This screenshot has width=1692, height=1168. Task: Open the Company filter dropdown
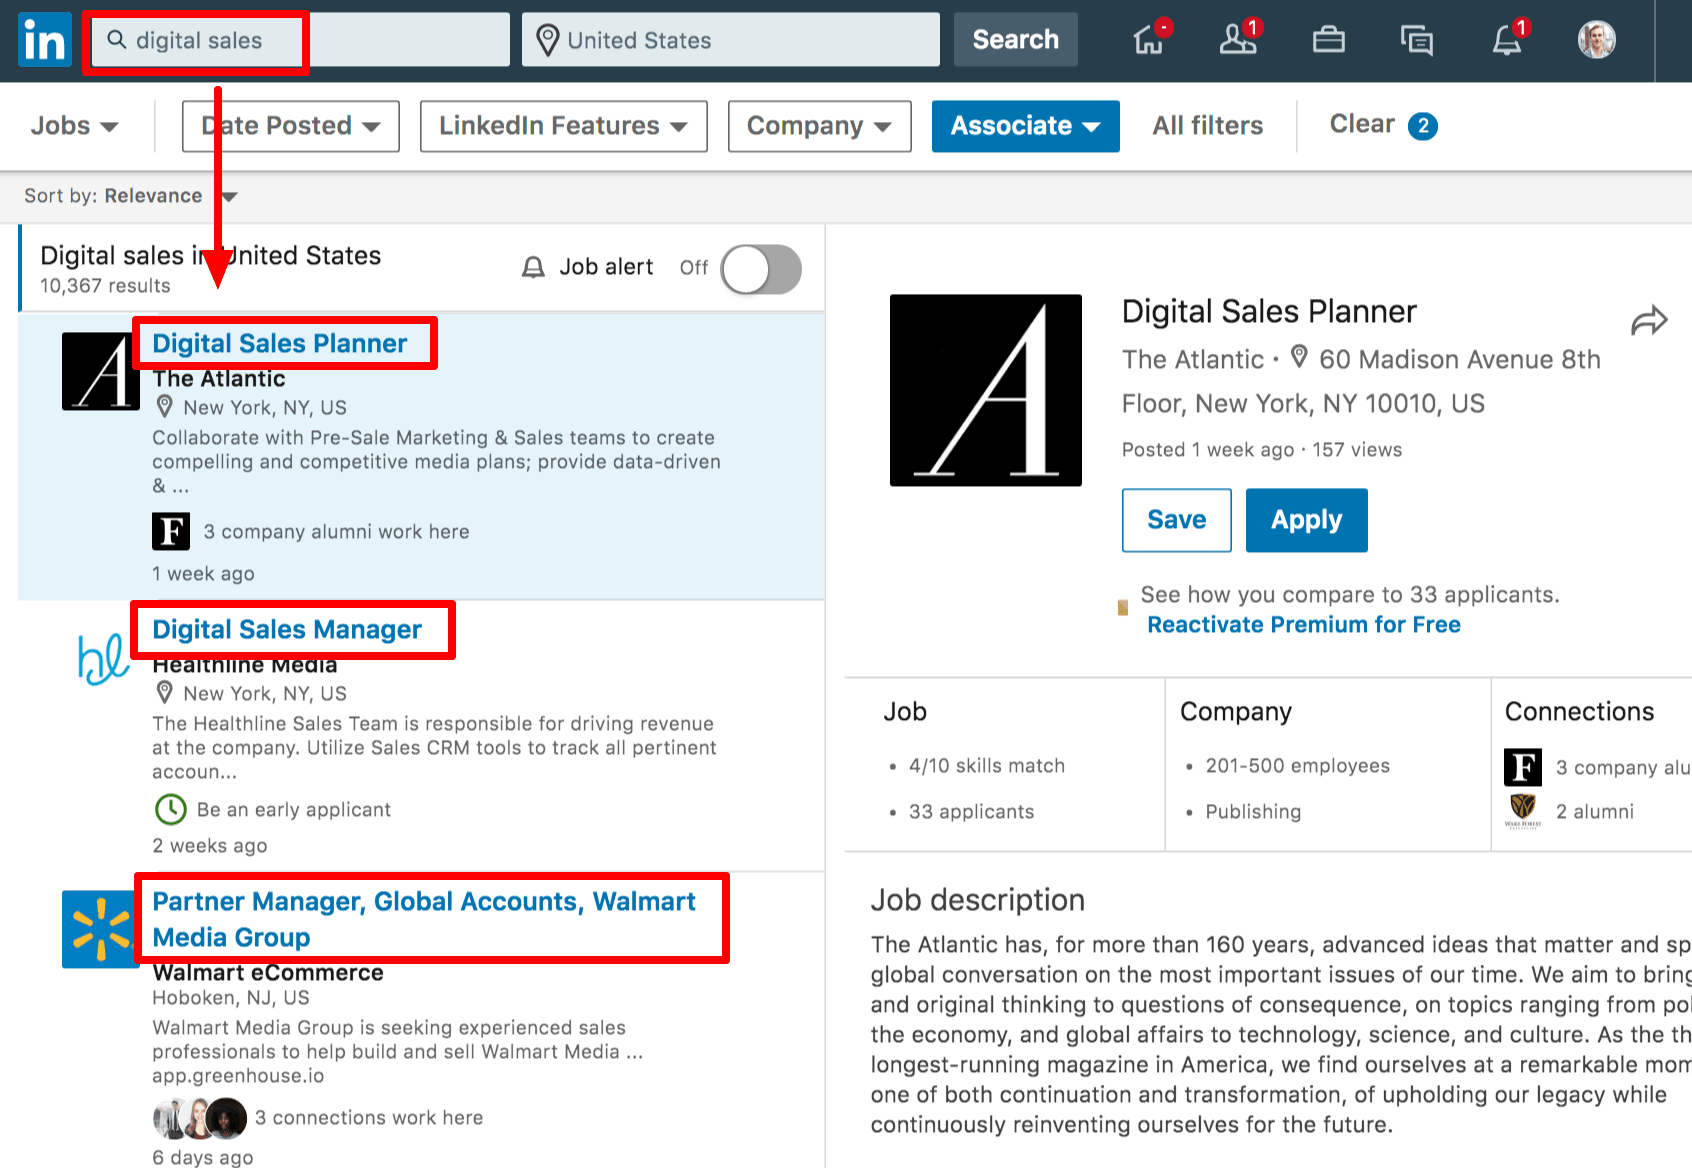[819, 126]
